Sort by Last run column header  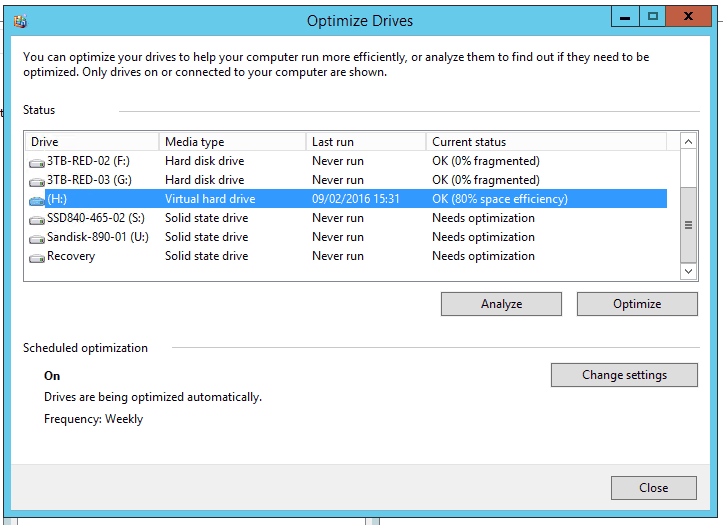coord(365,142)
